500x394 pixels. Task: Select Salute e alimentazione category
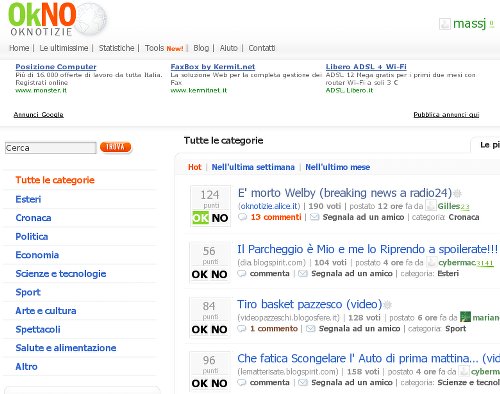[66, 348]
